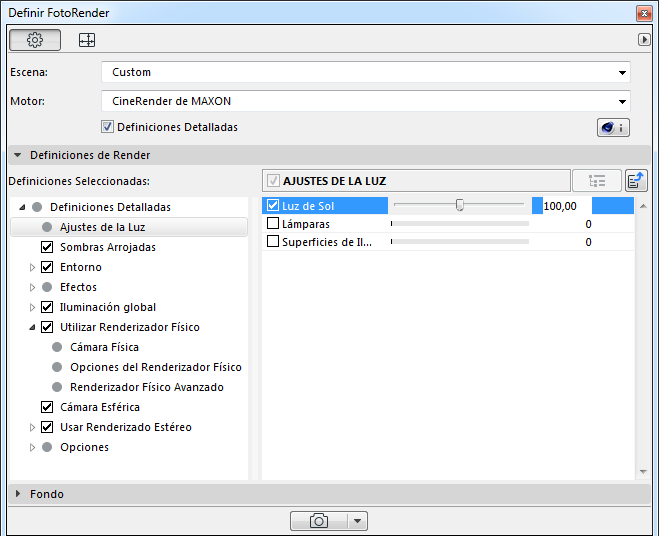Expand the Efectos tree node

point(32,287)
